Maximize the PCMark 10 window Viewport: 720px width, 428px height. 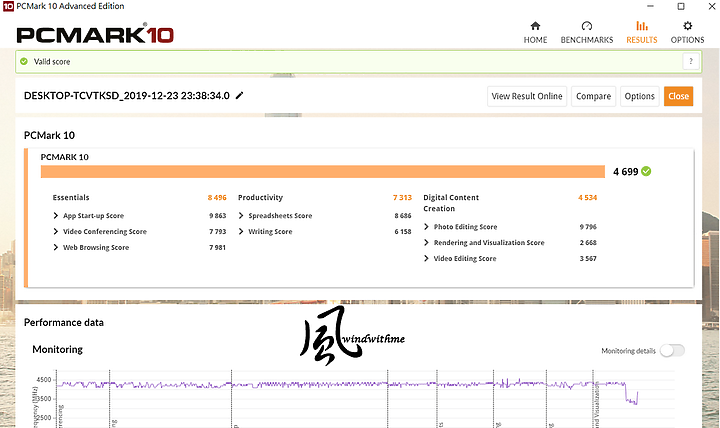[x=681, y=6]
